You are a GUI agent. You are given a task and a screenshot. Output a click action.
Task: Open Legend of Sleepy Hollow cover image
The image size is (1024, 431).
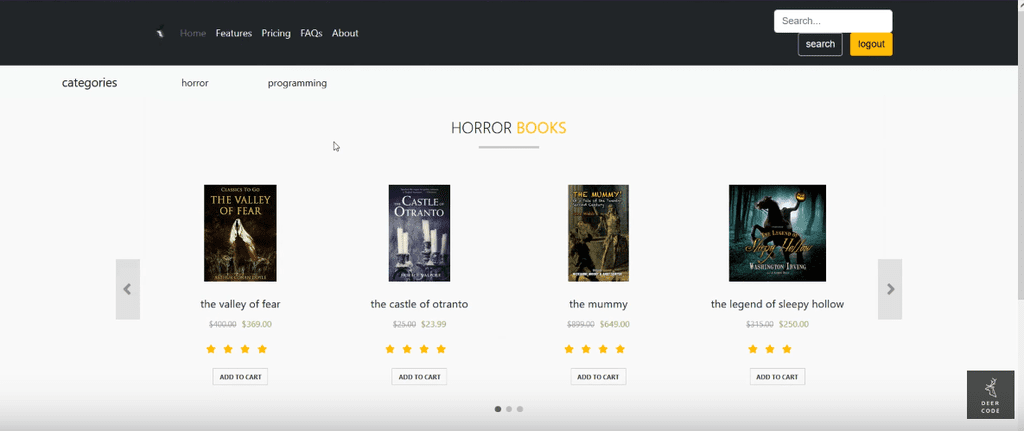coord(777,233)
